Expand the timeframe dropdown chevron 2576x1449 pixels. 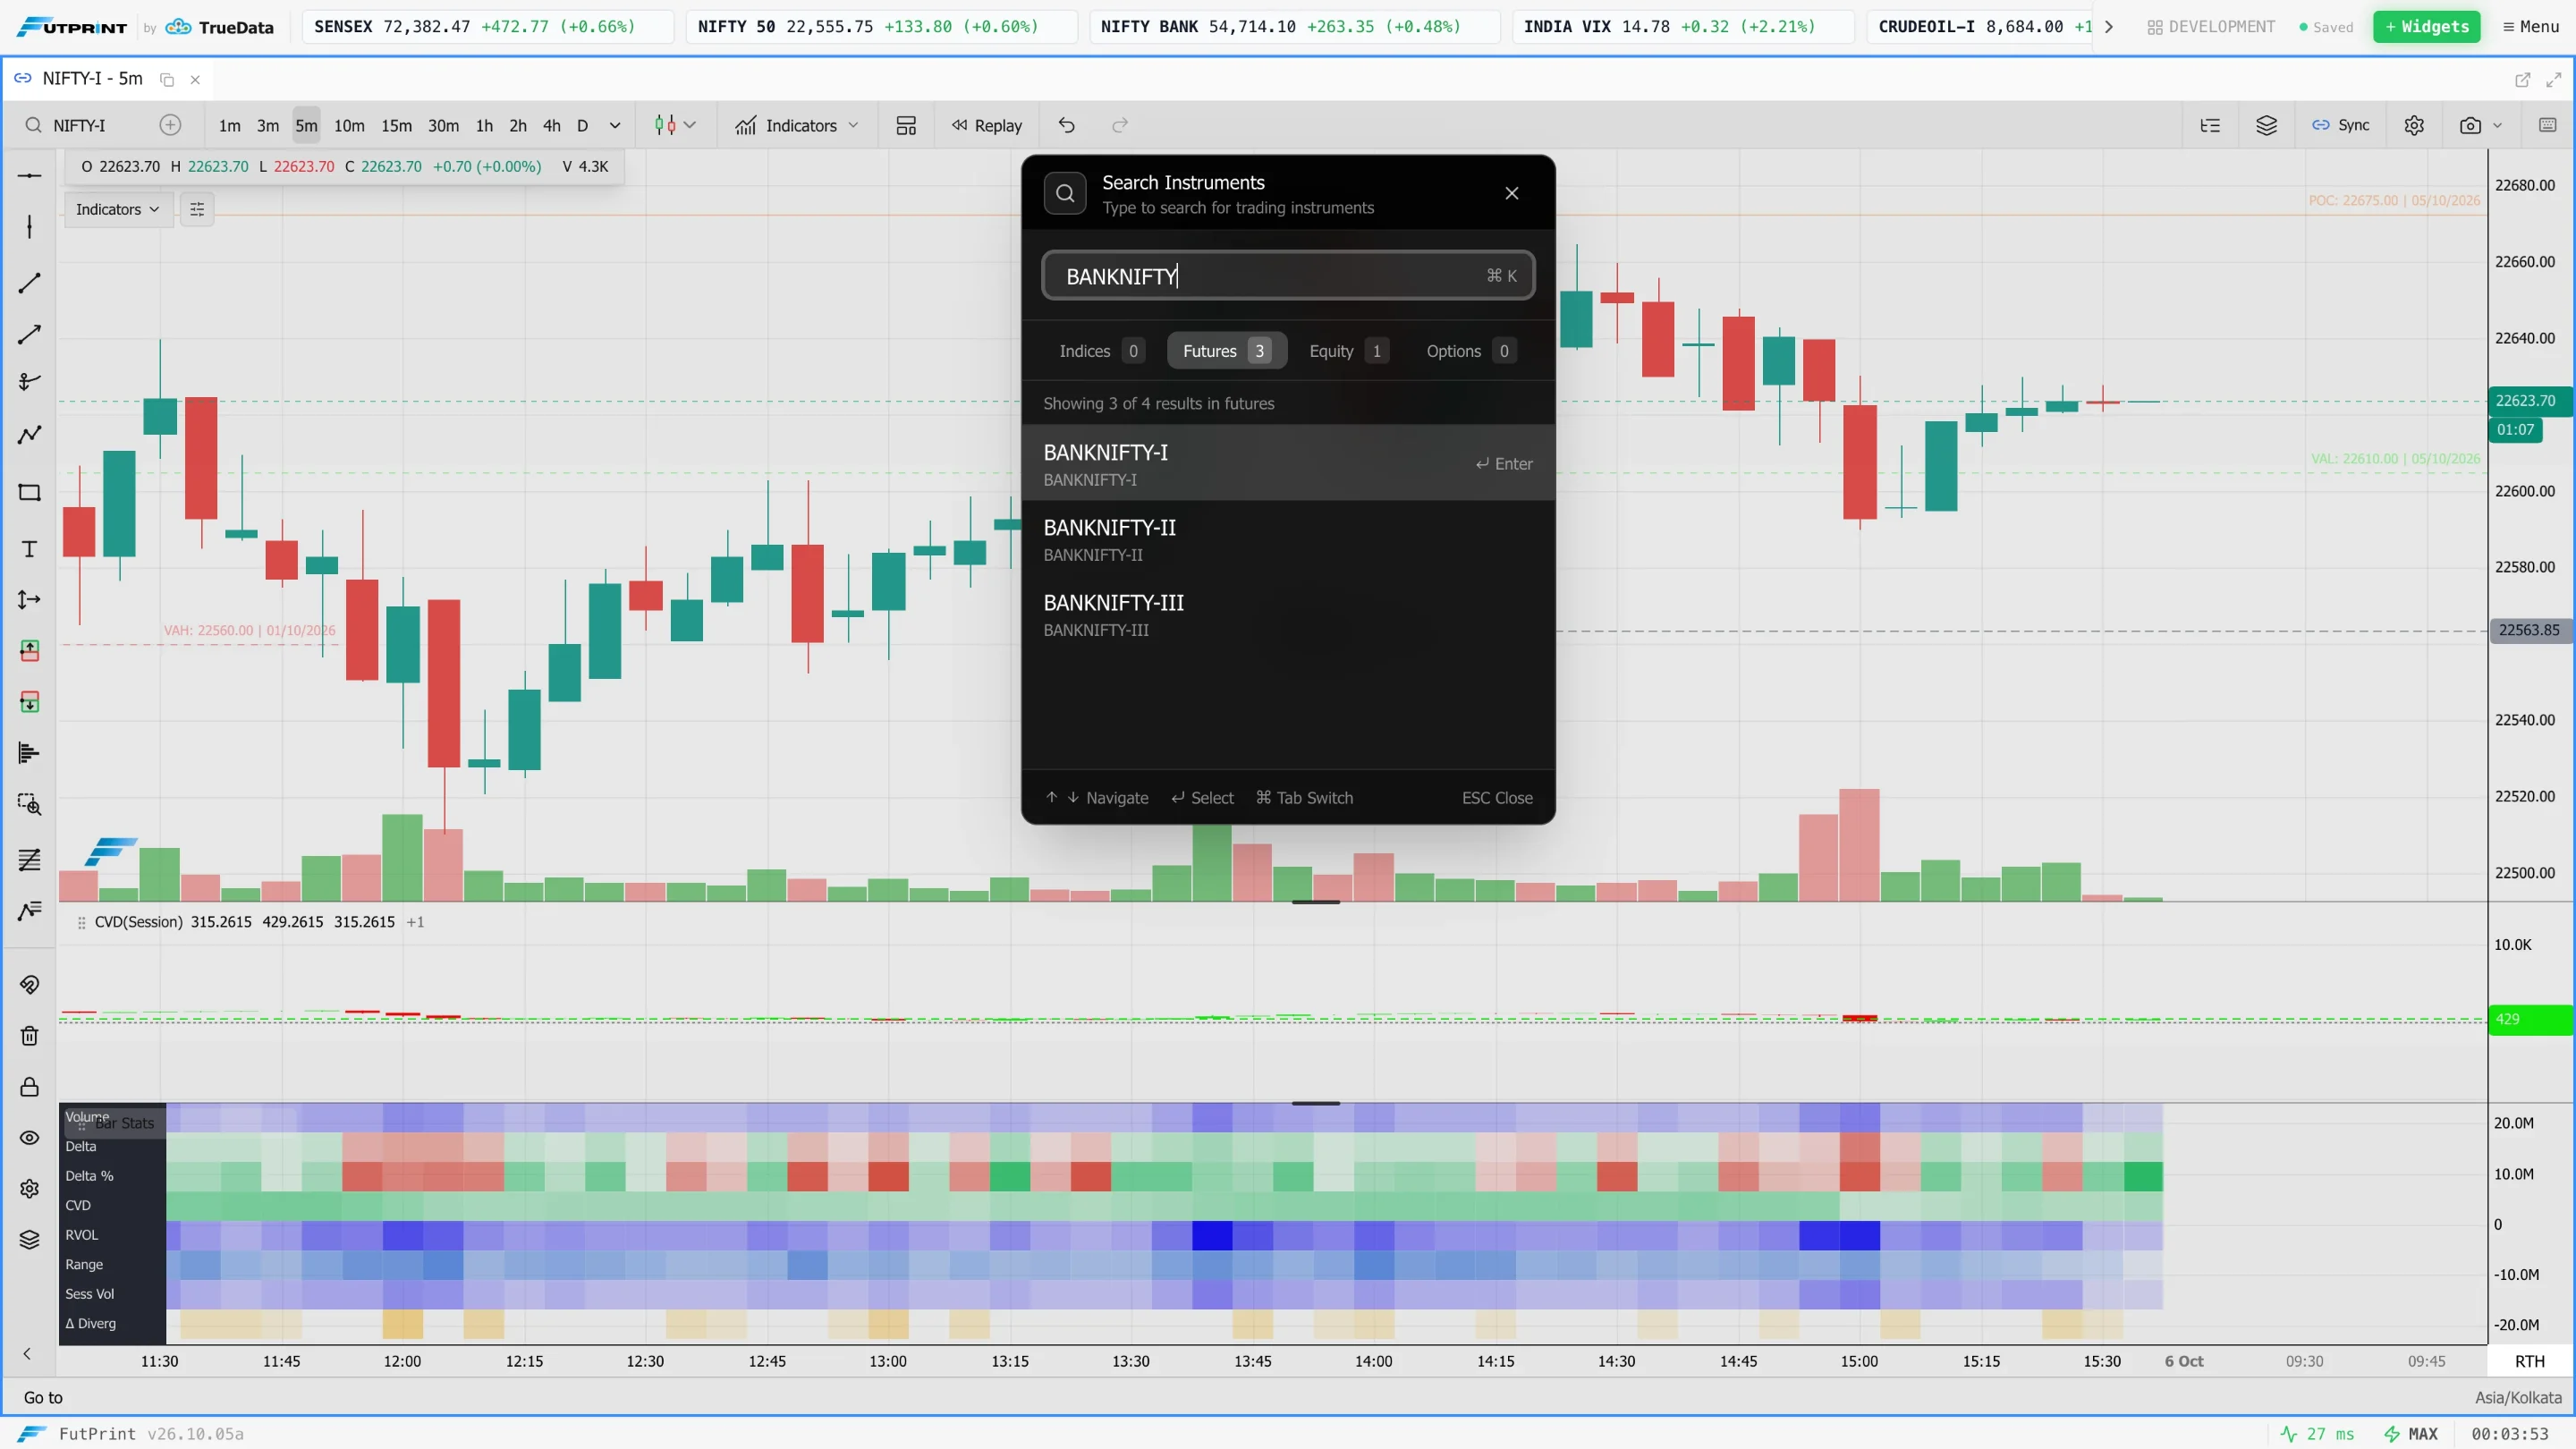tap(615, 125)
